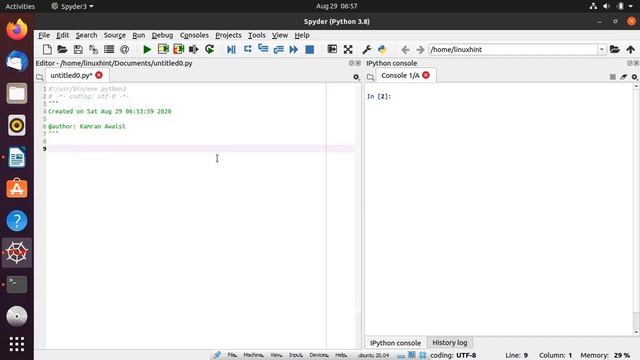Stop the current console command square
Viewport: 640px width, 360px height.
pos(613,77)
